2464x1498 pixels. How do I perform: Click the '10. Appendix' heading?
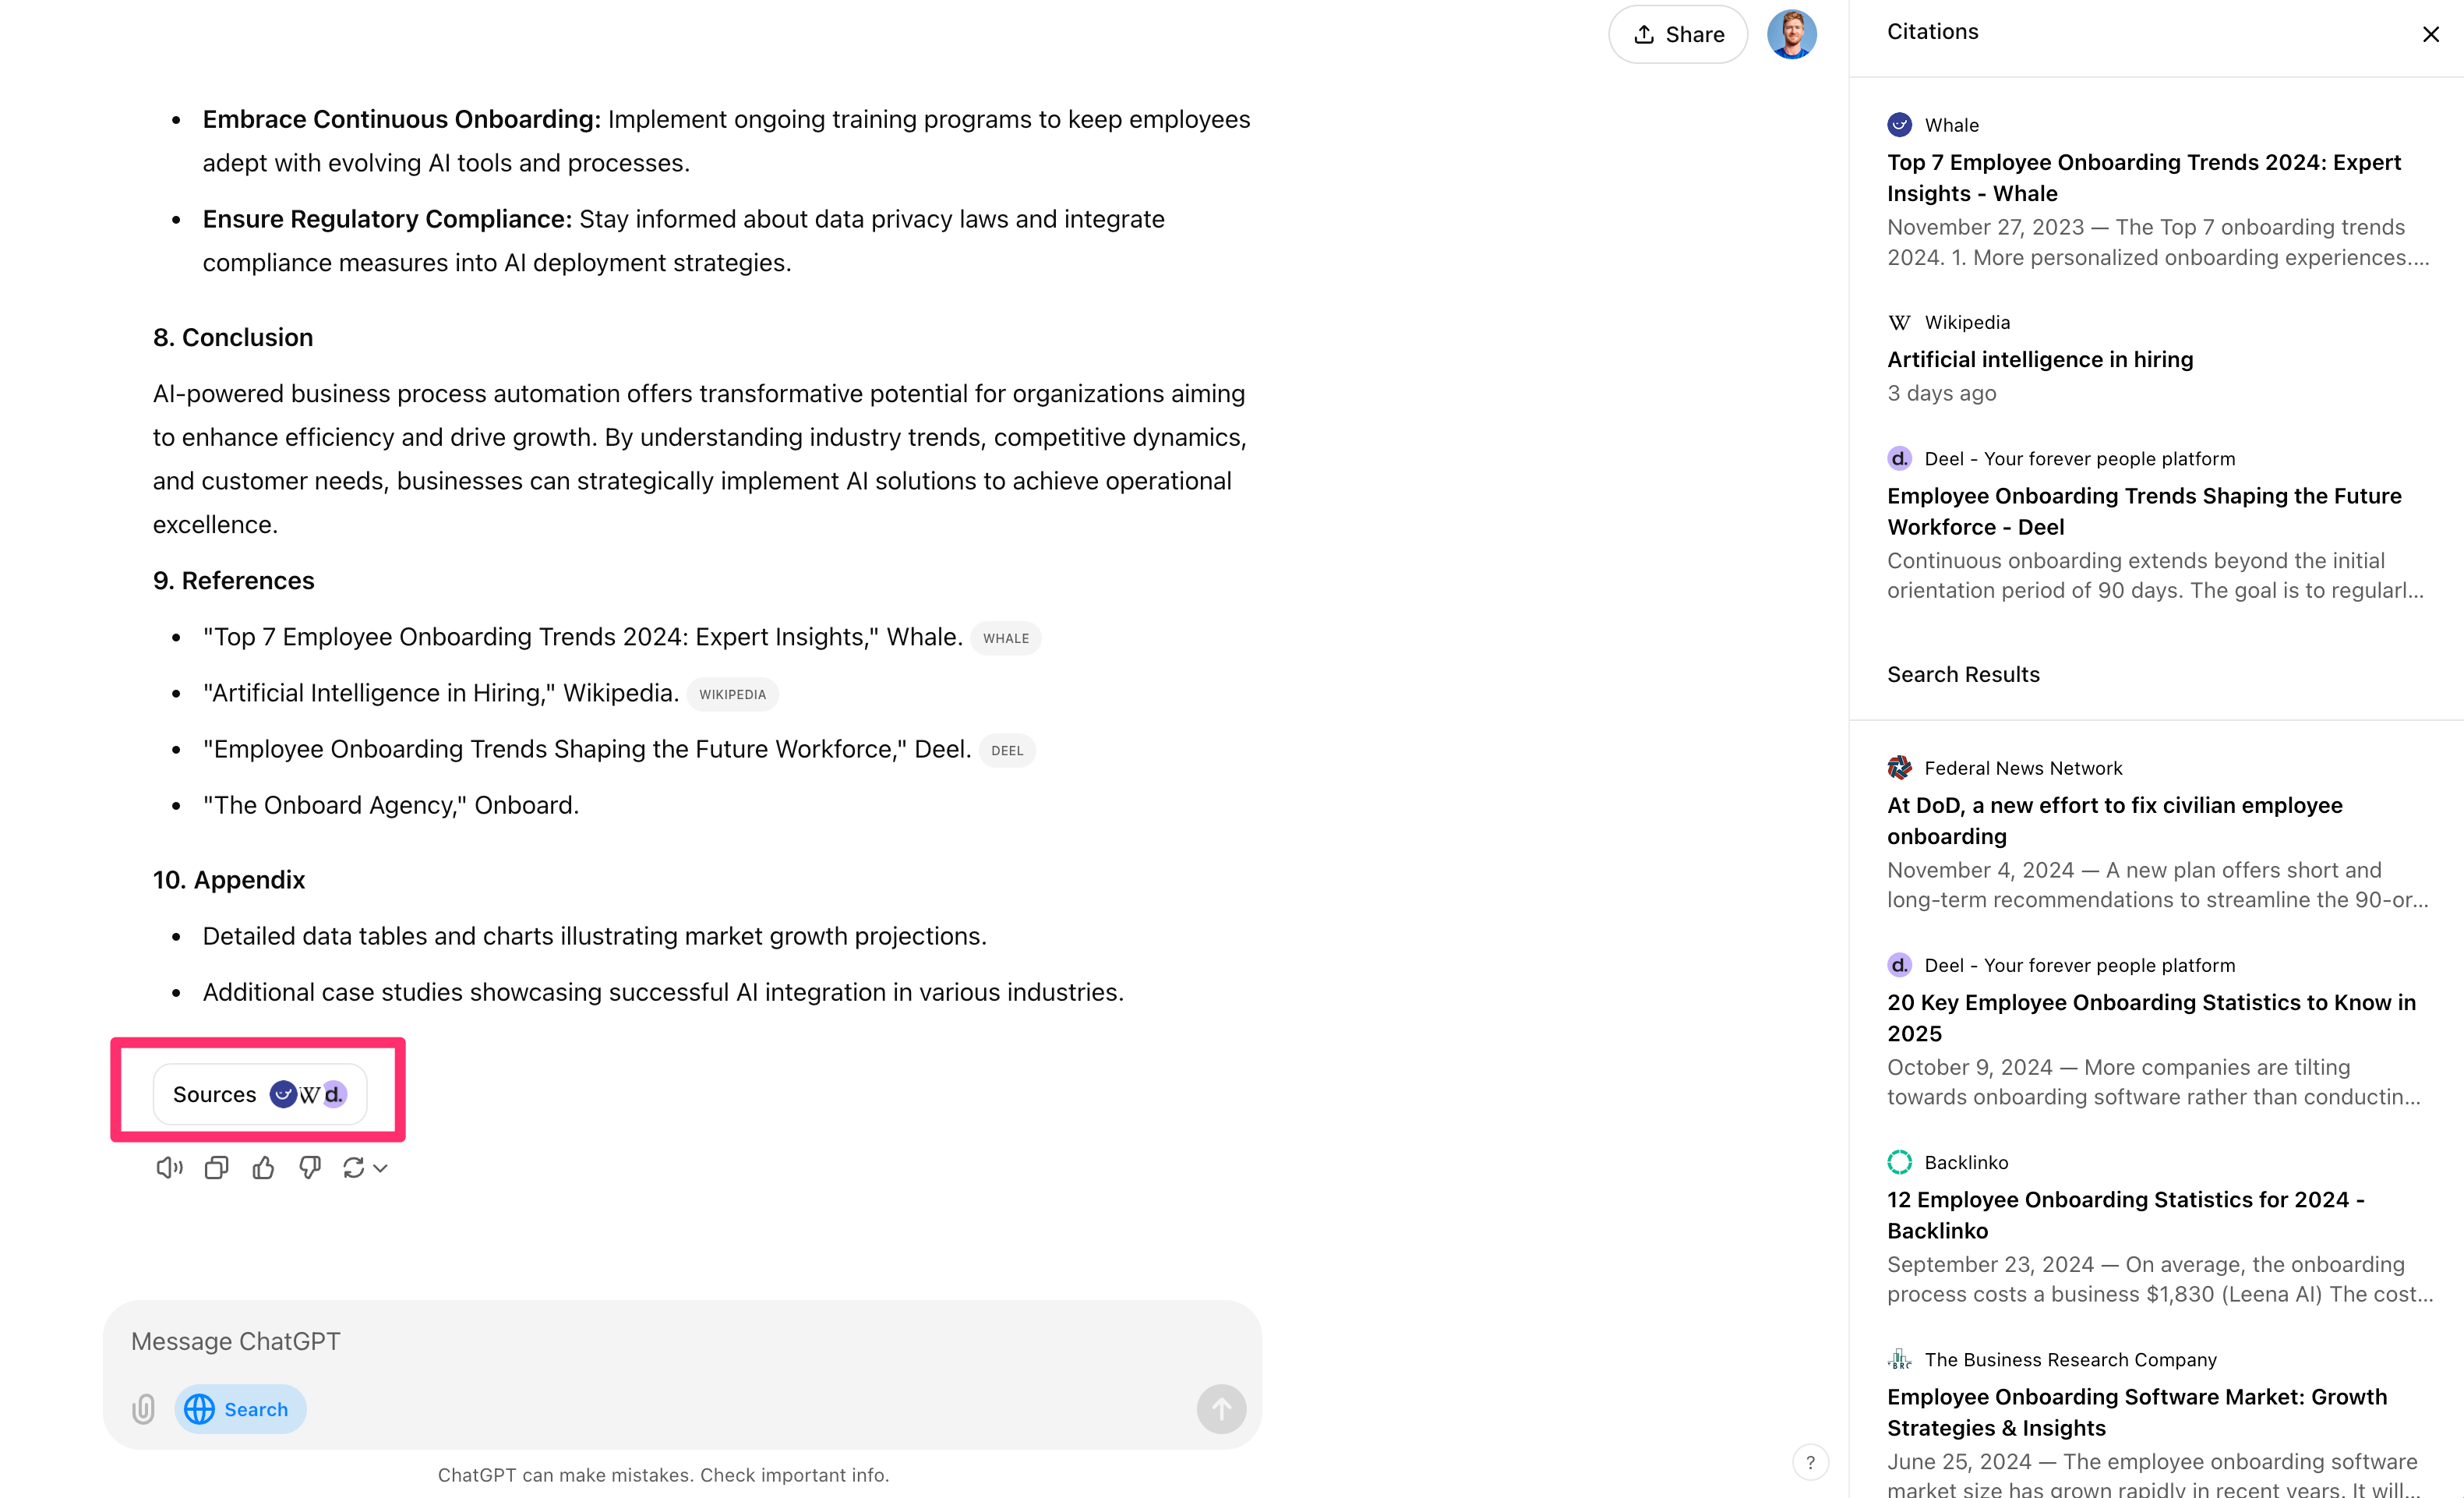229,880
